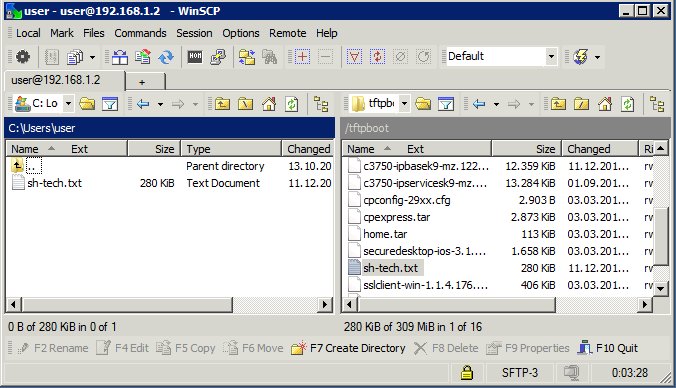This screenshot has width=676, height=388.
Task: Click the remote panel scroll down arrow
Action: coord(660,288)
